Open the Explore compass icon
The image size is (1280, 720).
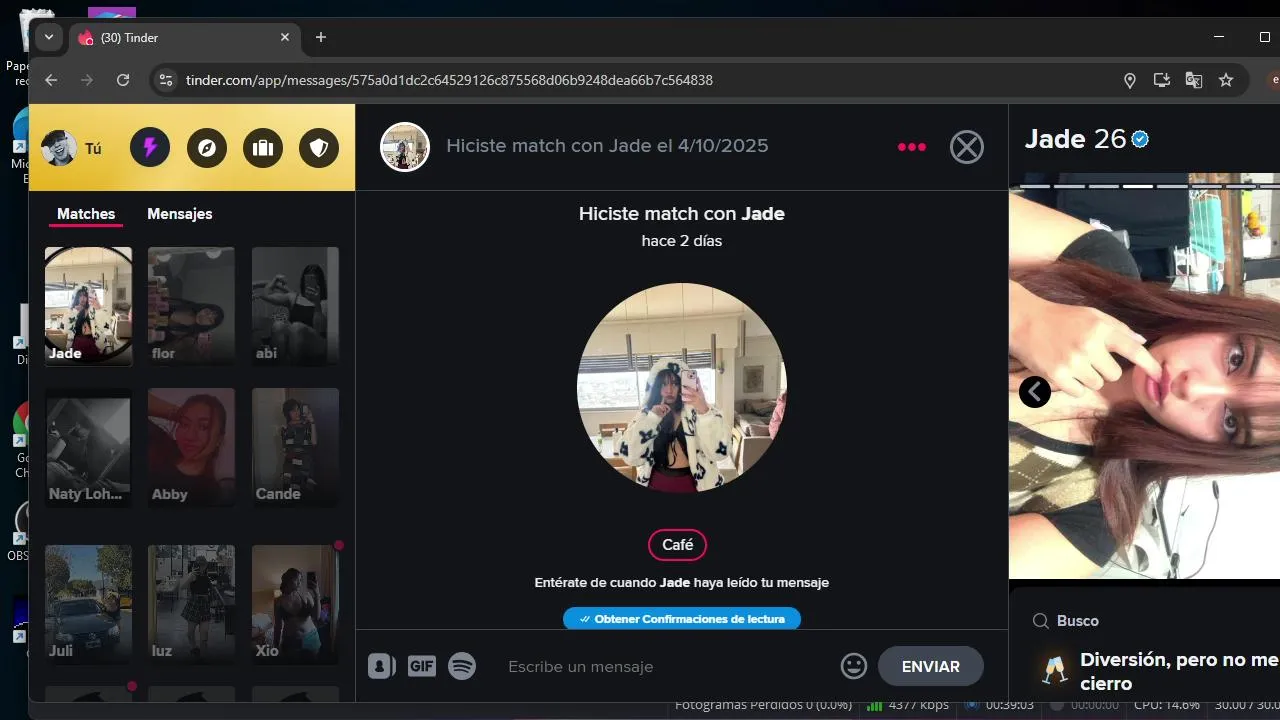[207, 148]
